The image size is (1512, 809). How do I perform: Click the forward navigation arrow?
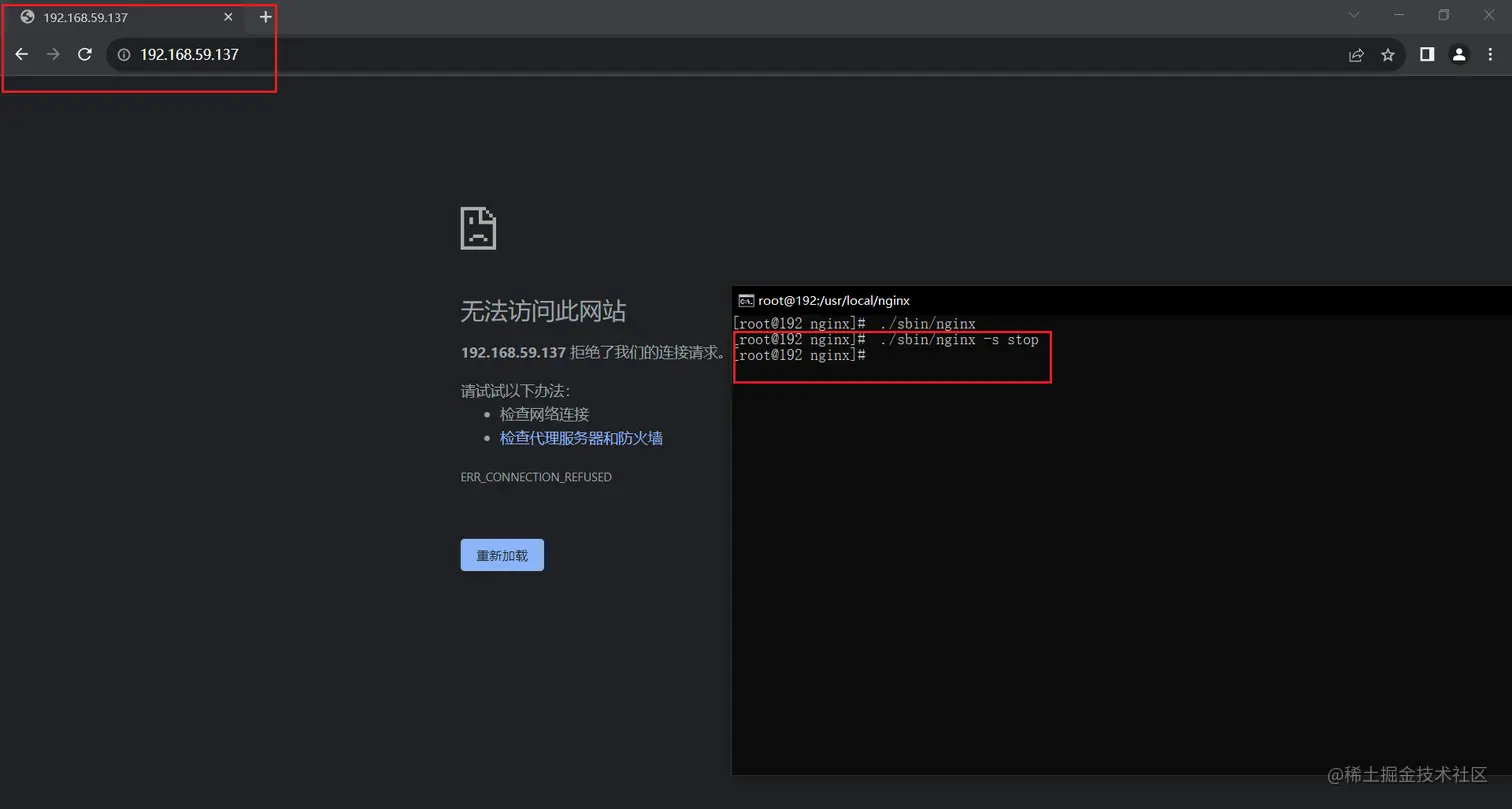click(x=53, y=55)
